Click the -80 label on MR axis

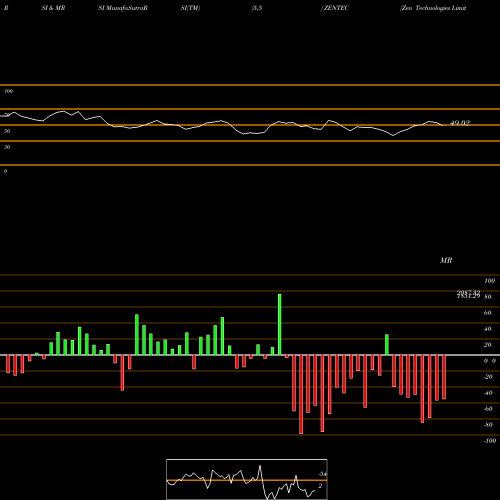[488, 425]
